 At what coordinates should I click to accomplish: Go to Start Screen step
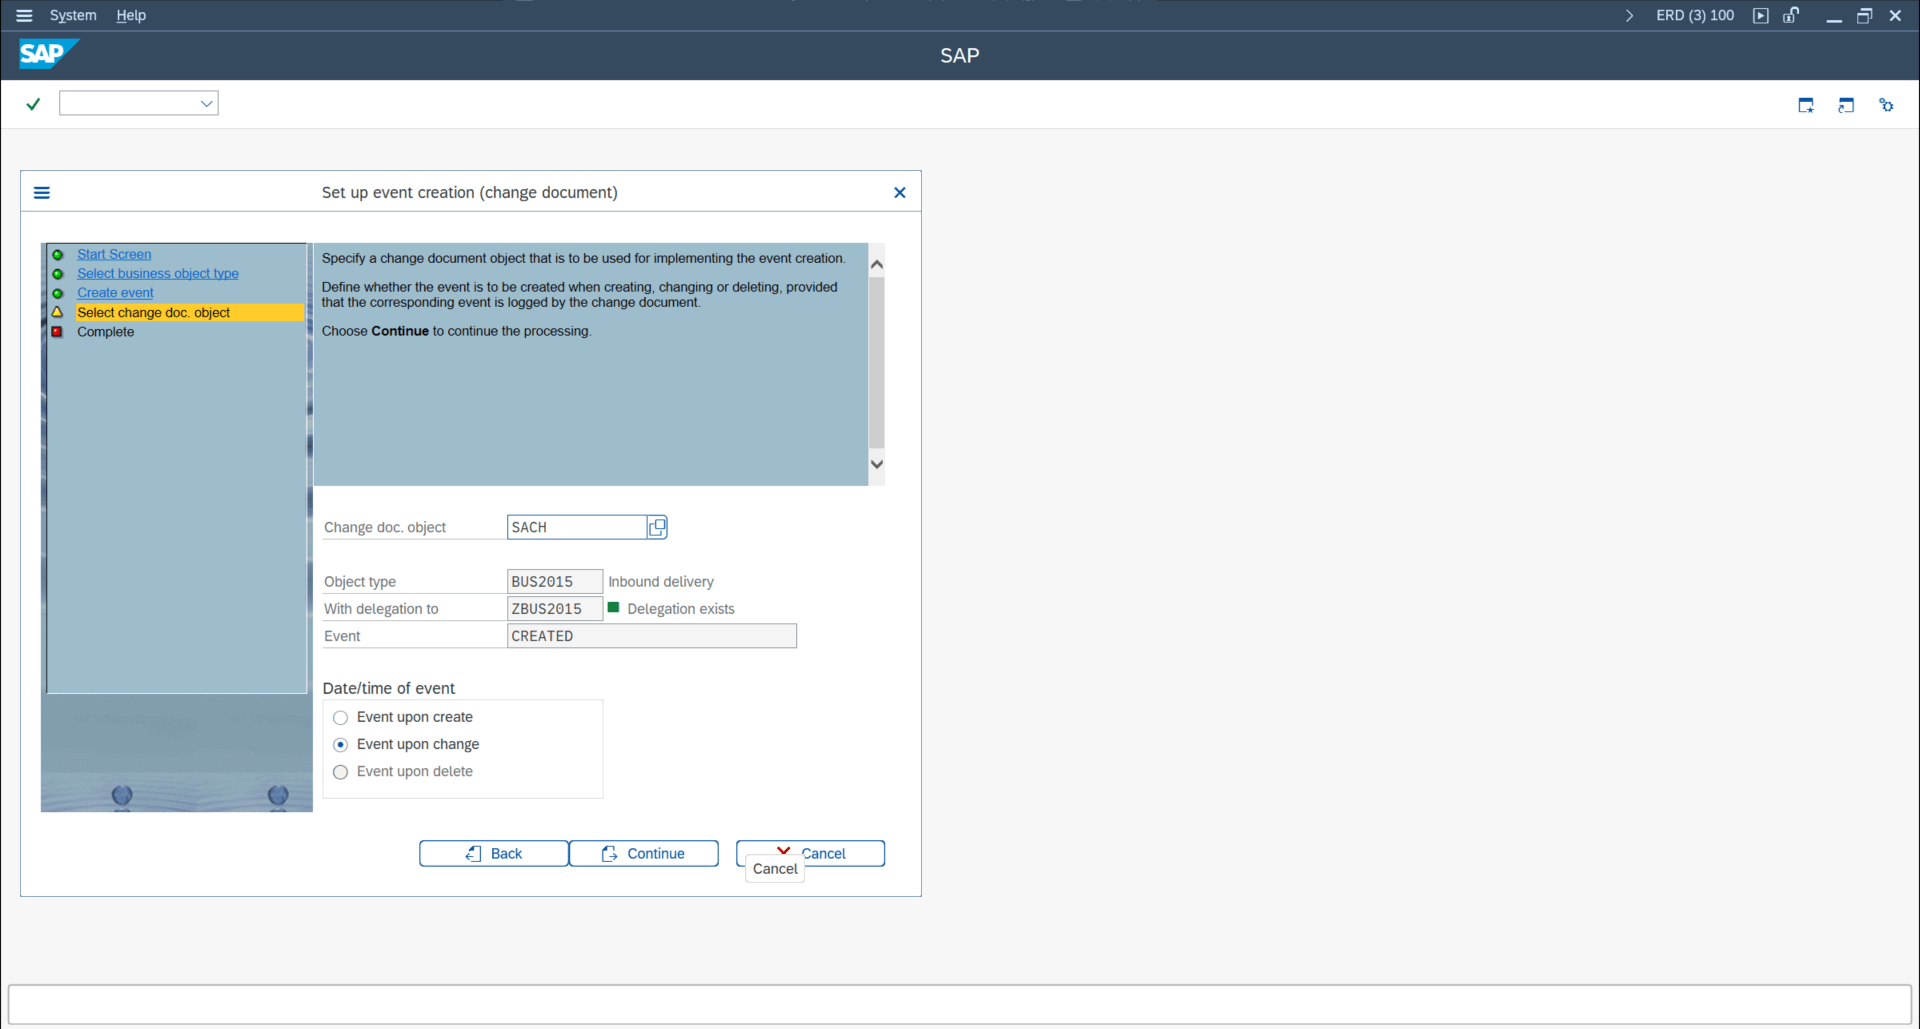click(114, 255)
